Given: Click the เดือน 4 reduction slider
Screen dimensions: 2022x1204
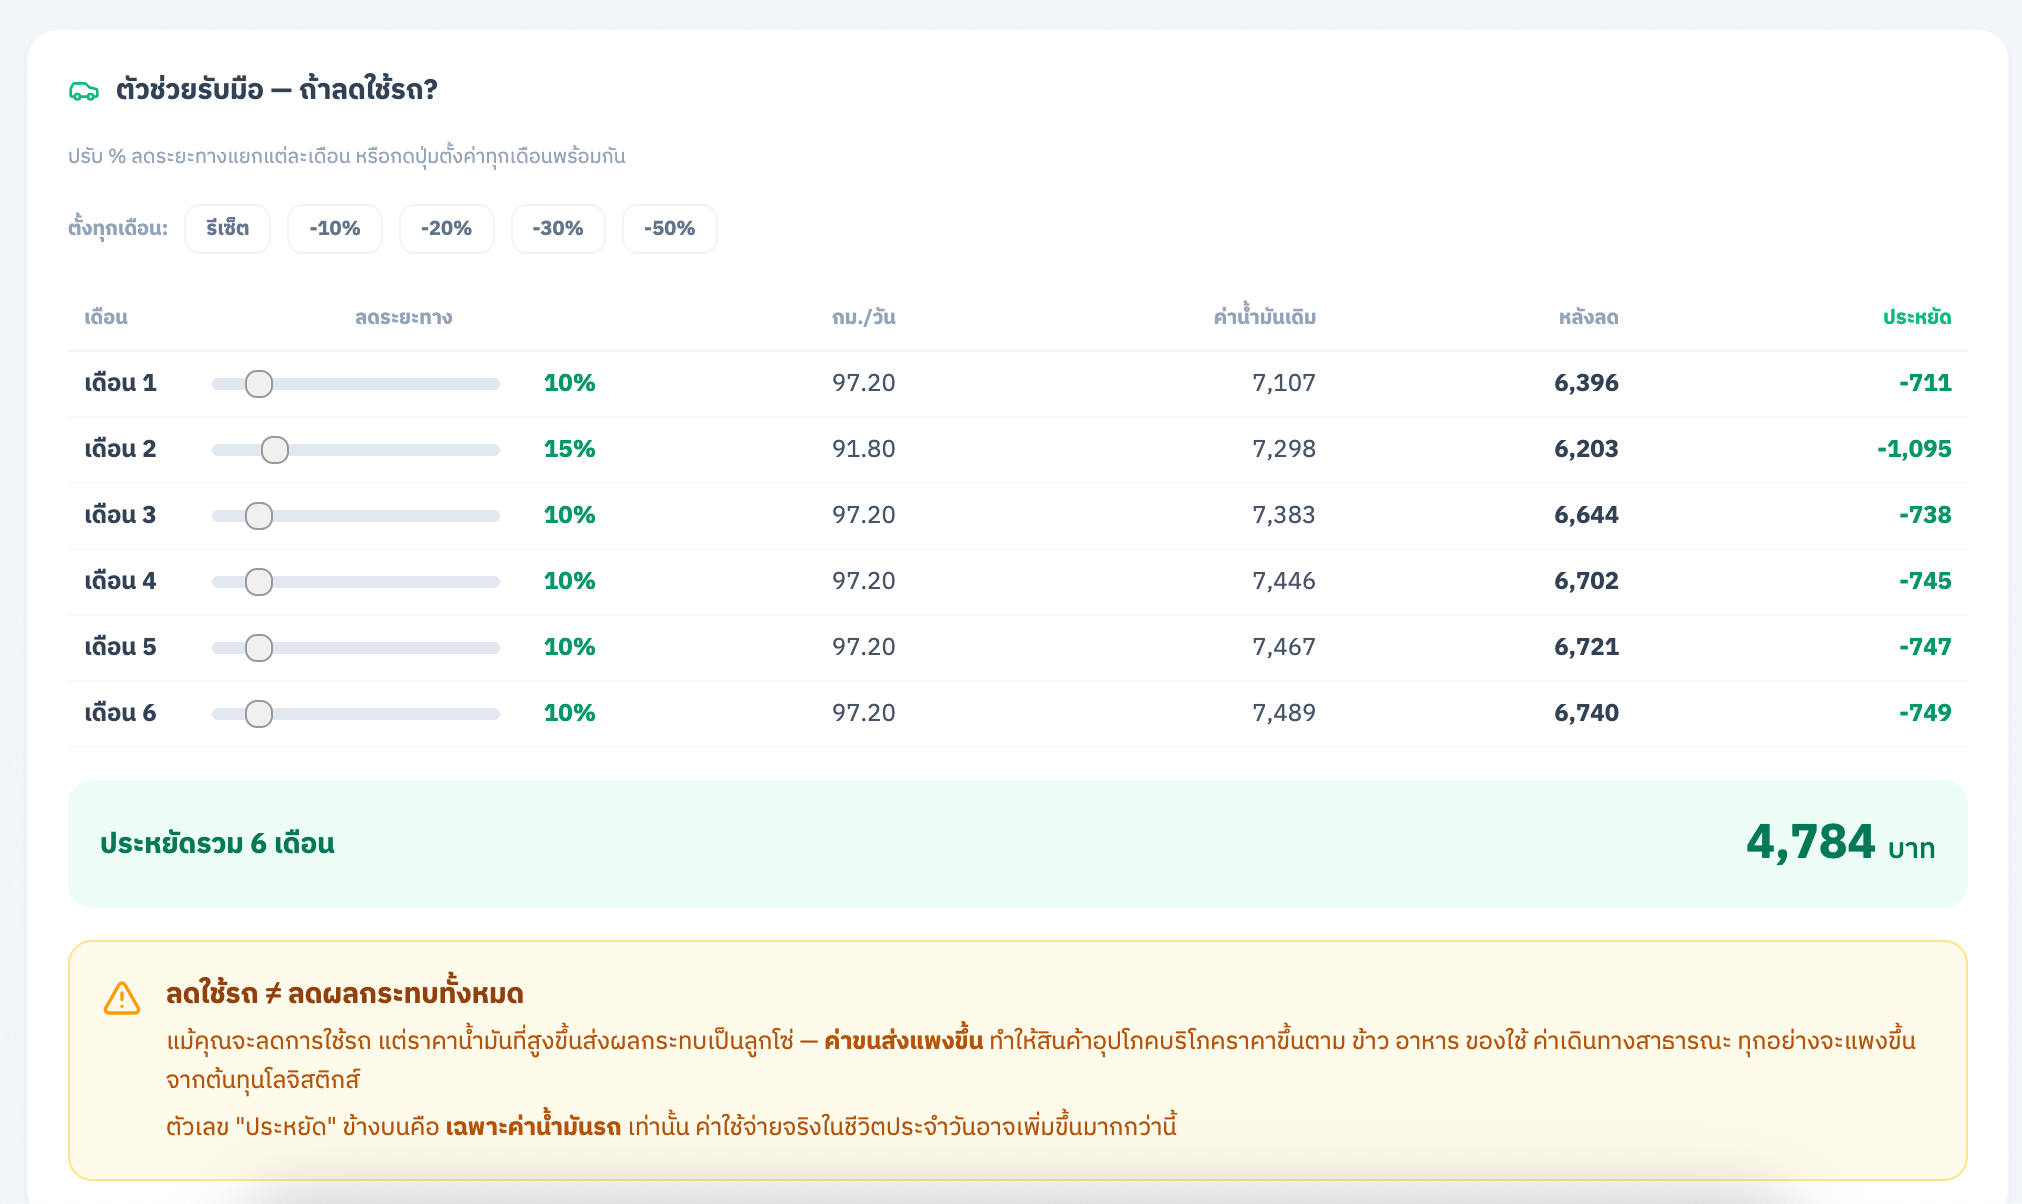Looking at the screenshot, I should point(259,582).
